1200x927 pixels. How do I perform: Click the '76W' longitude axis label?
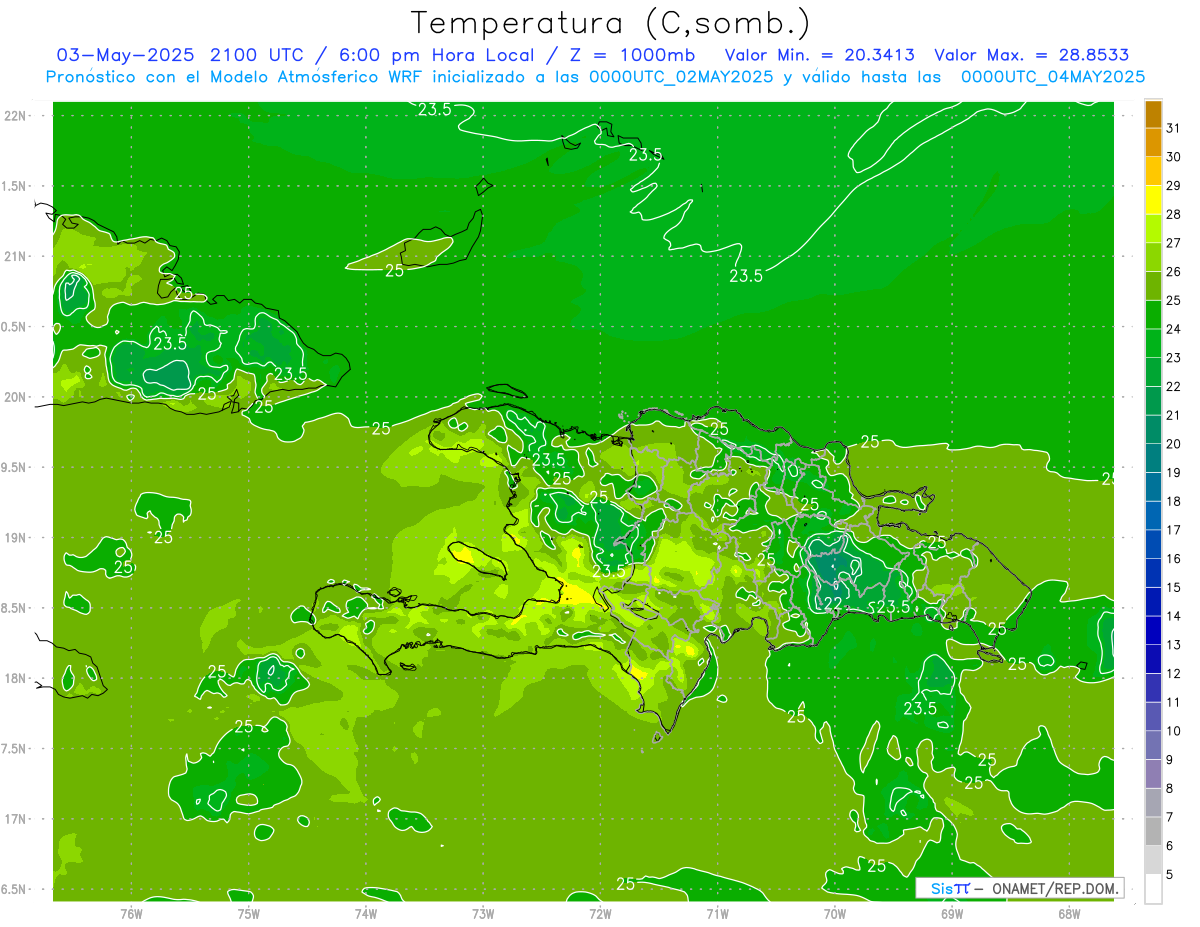point(131,913)
